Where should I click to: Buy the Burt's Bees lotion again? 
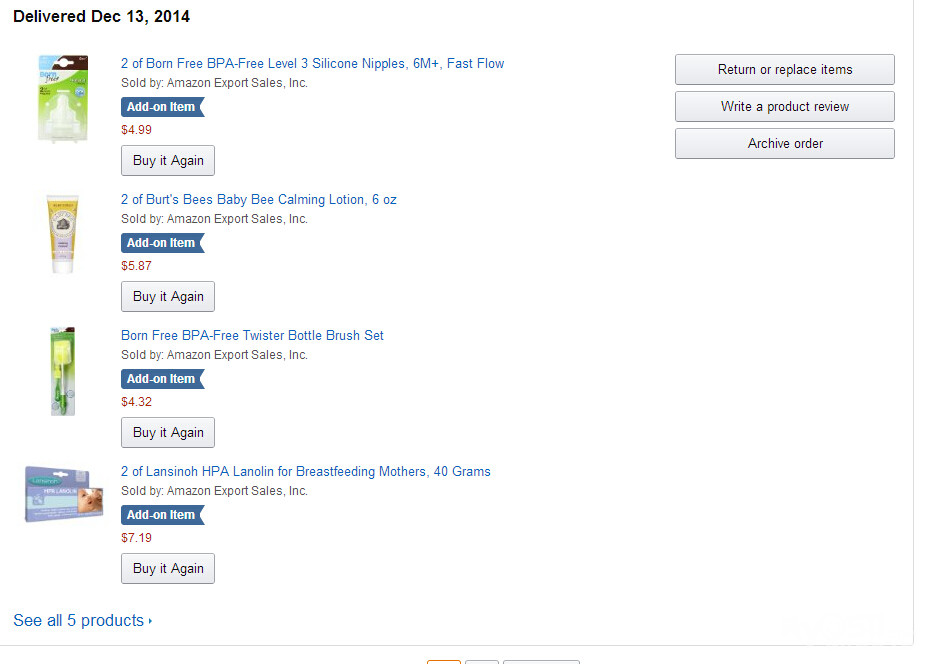pyautogui.click(x=168, y=297)
